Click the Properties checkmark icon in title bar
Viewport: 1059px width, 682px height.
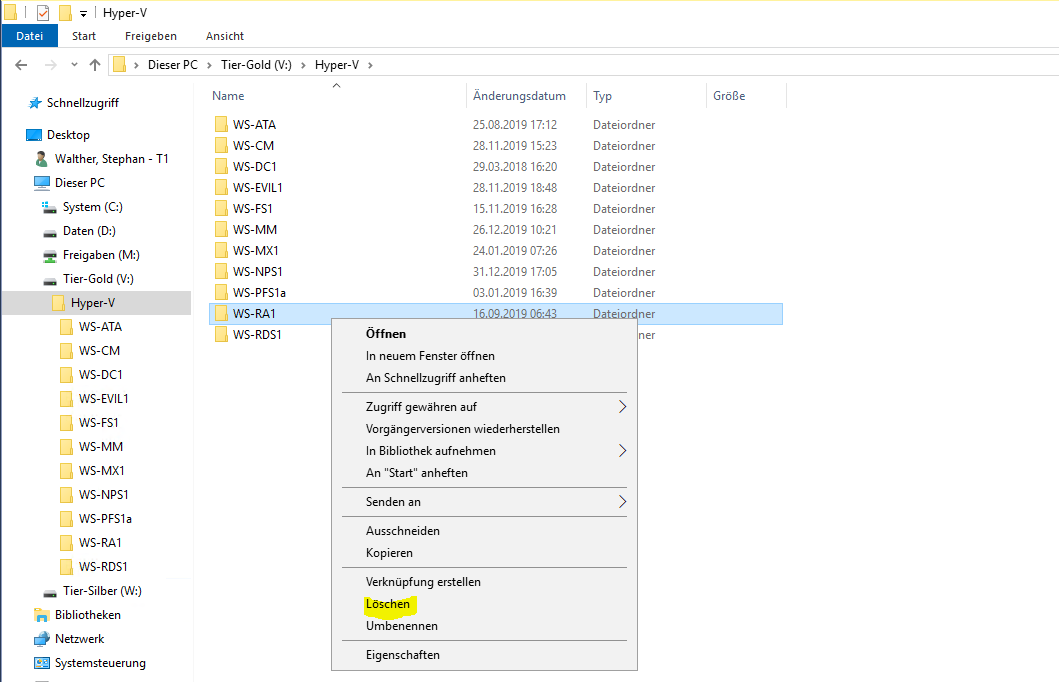[x=43, y=12]
